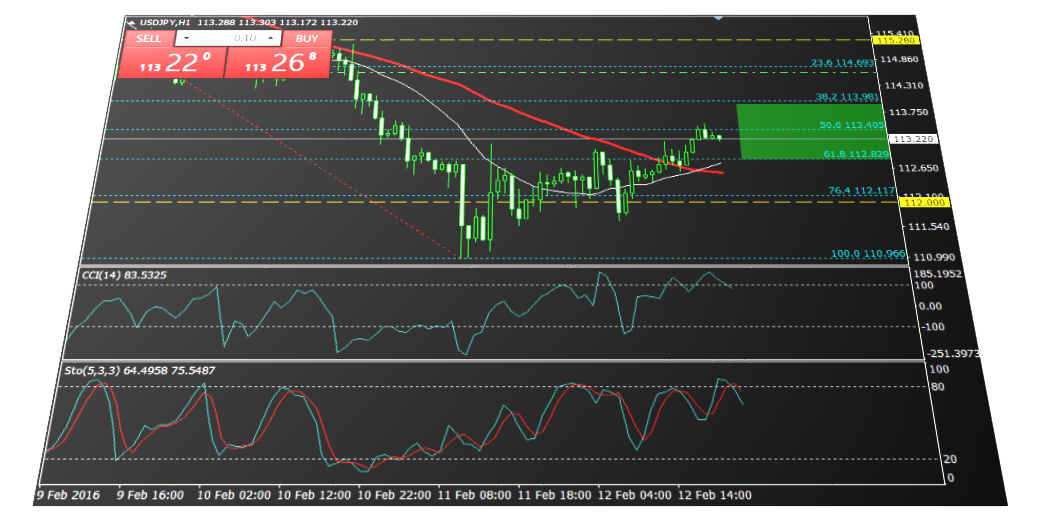Viewport: 1041px width, 521px height.
Task: Click the 10 Feb 02:00 time label
Action: tap(234, 495)
